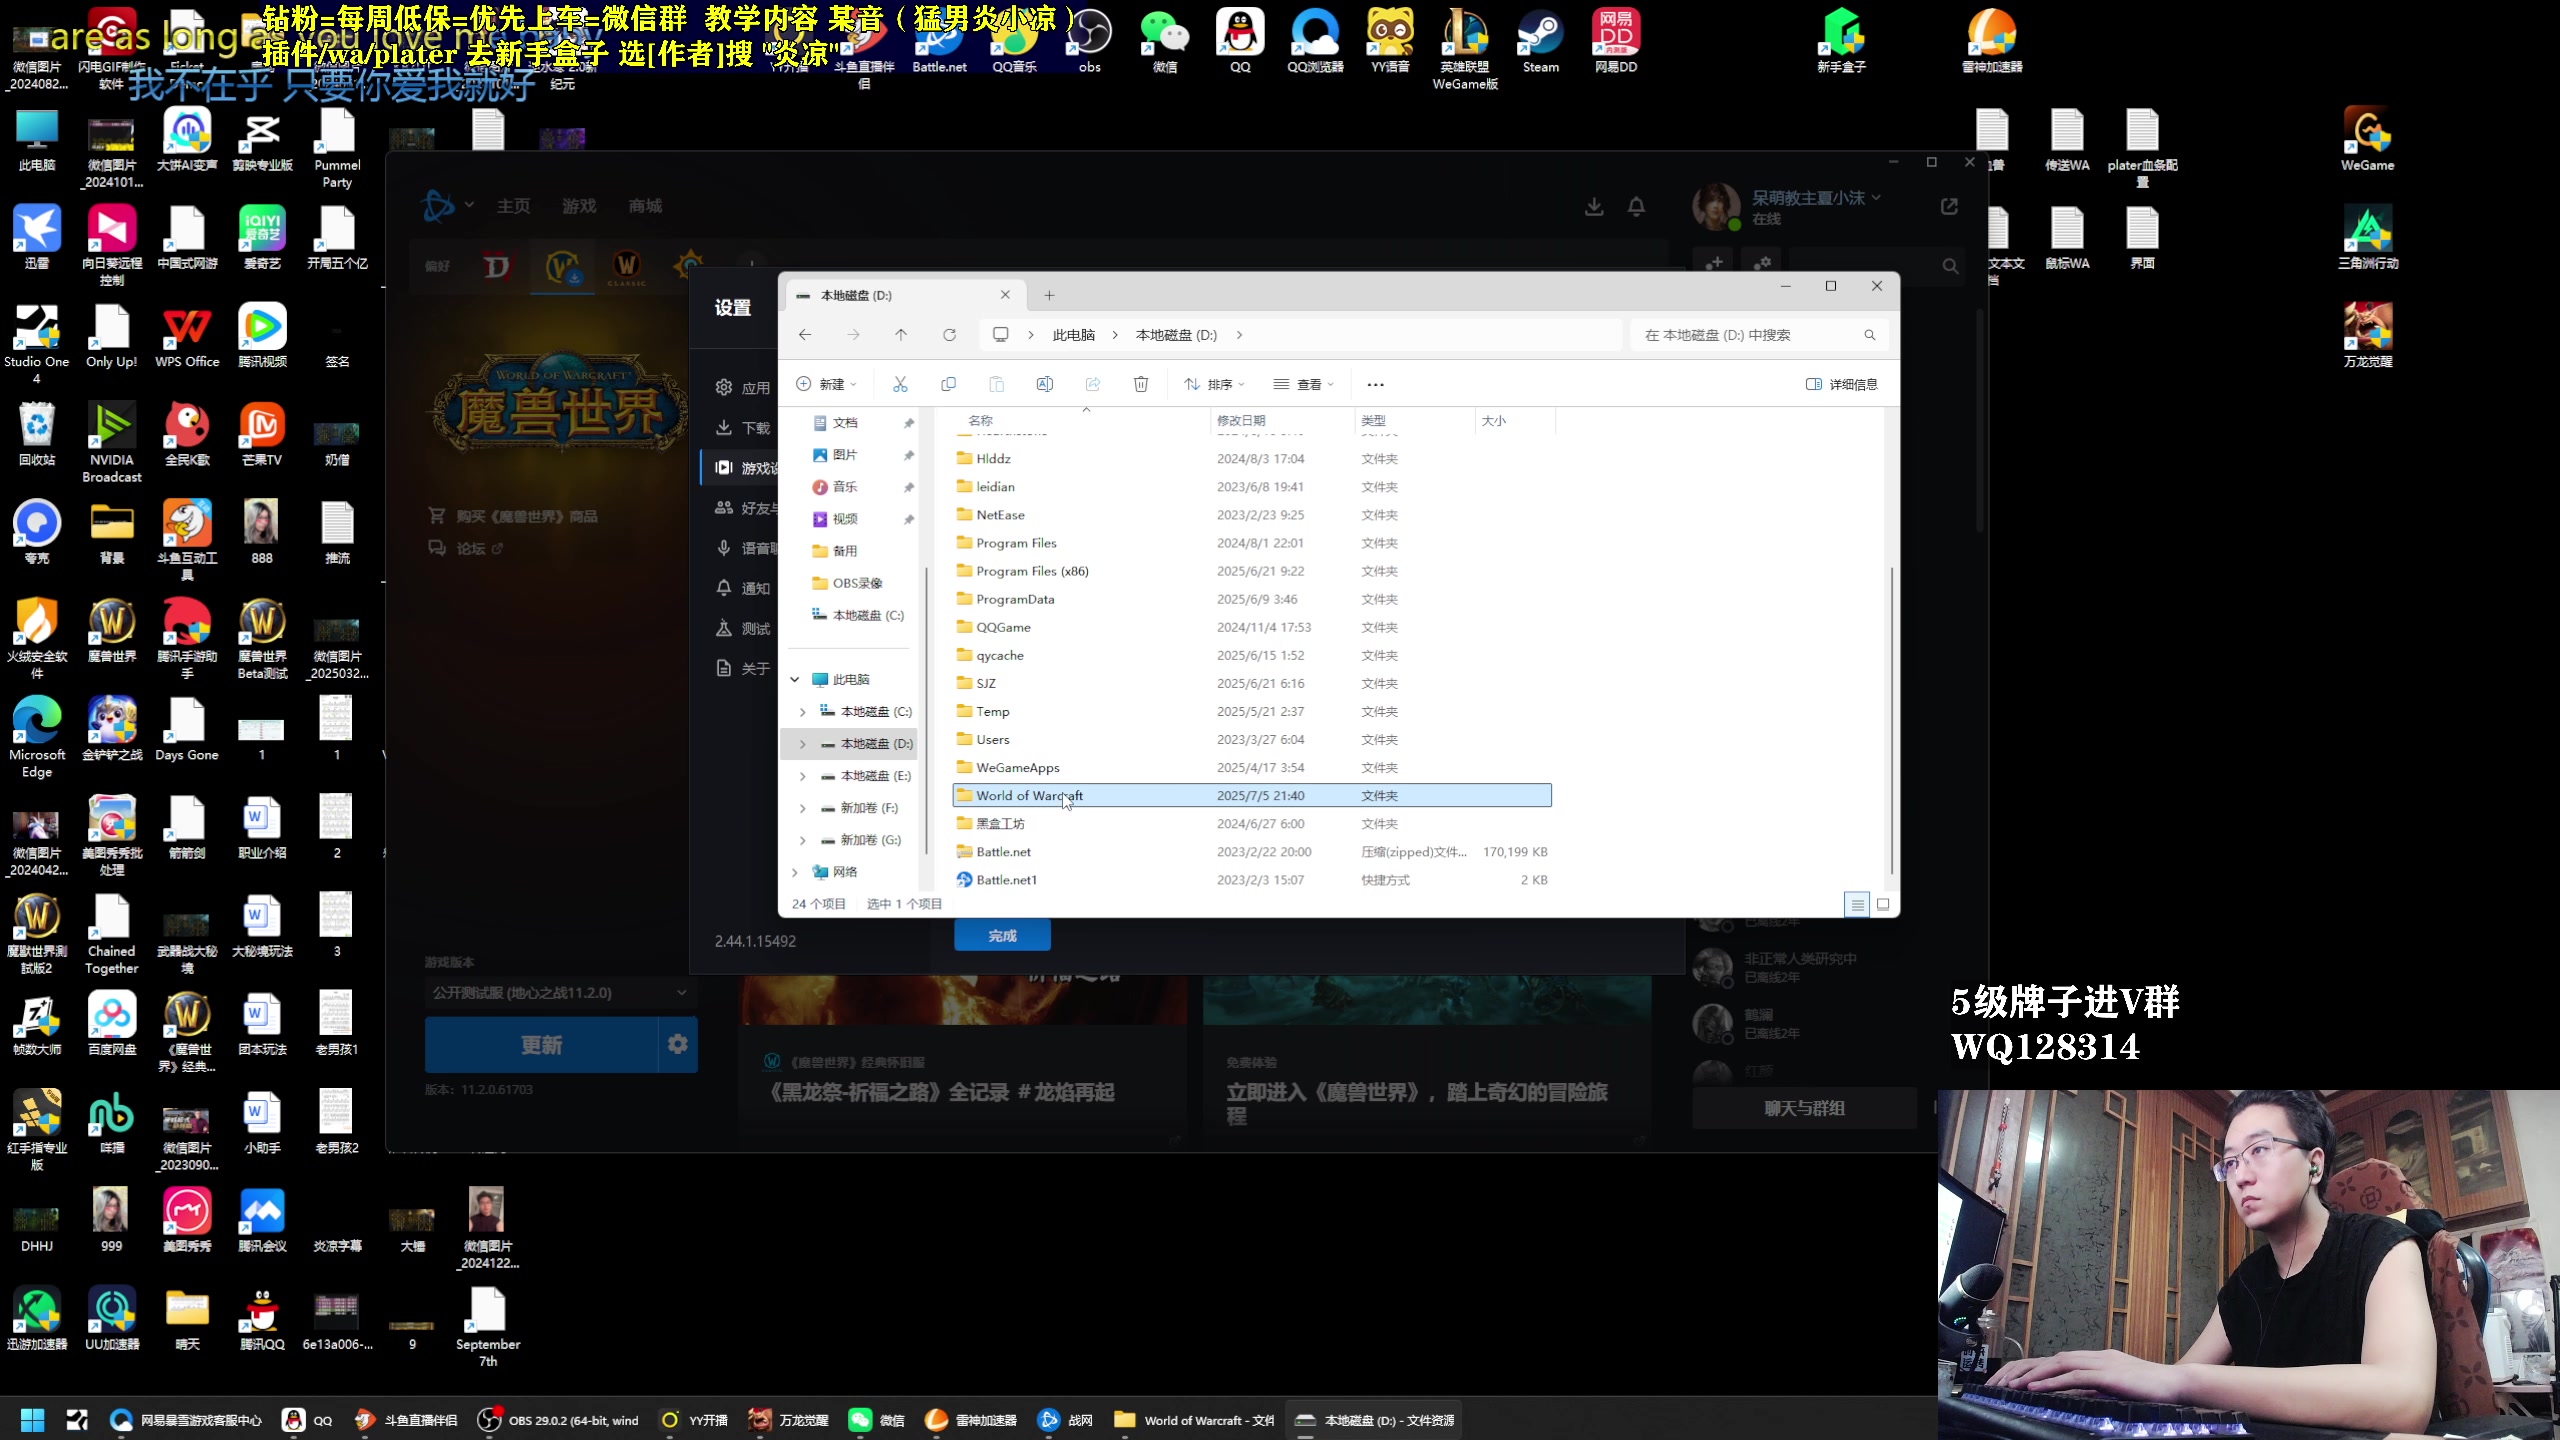Click the Cut icon in Explorer toolbar
Viewport: 2560px width, 1440px height.
900,384
